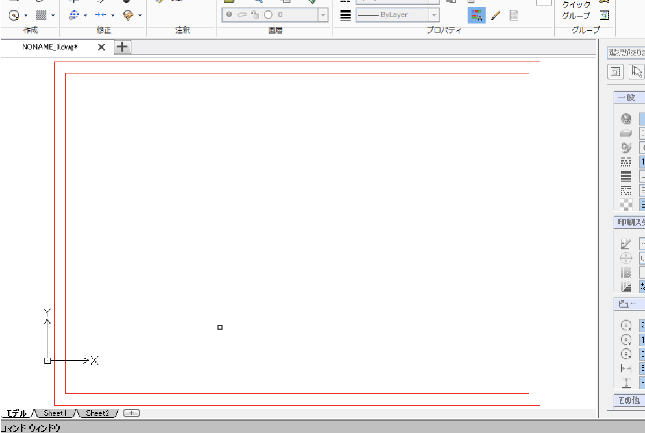The image size is (645, 433).
Task: Collapse the 一般 section header
Action: point(629,98)
